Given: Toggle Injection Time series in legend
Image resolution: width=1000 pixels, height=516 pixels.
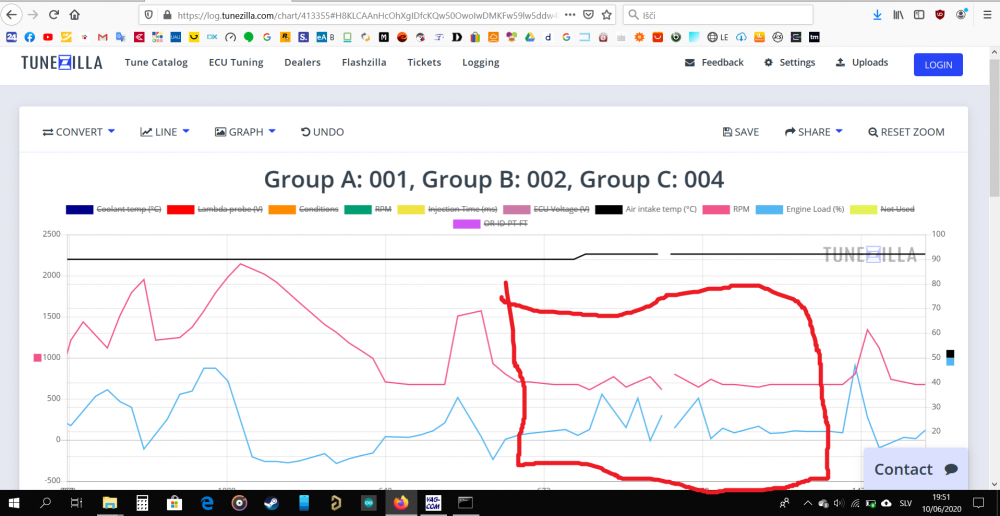Looking at the screenshot, I should point(447,209).
